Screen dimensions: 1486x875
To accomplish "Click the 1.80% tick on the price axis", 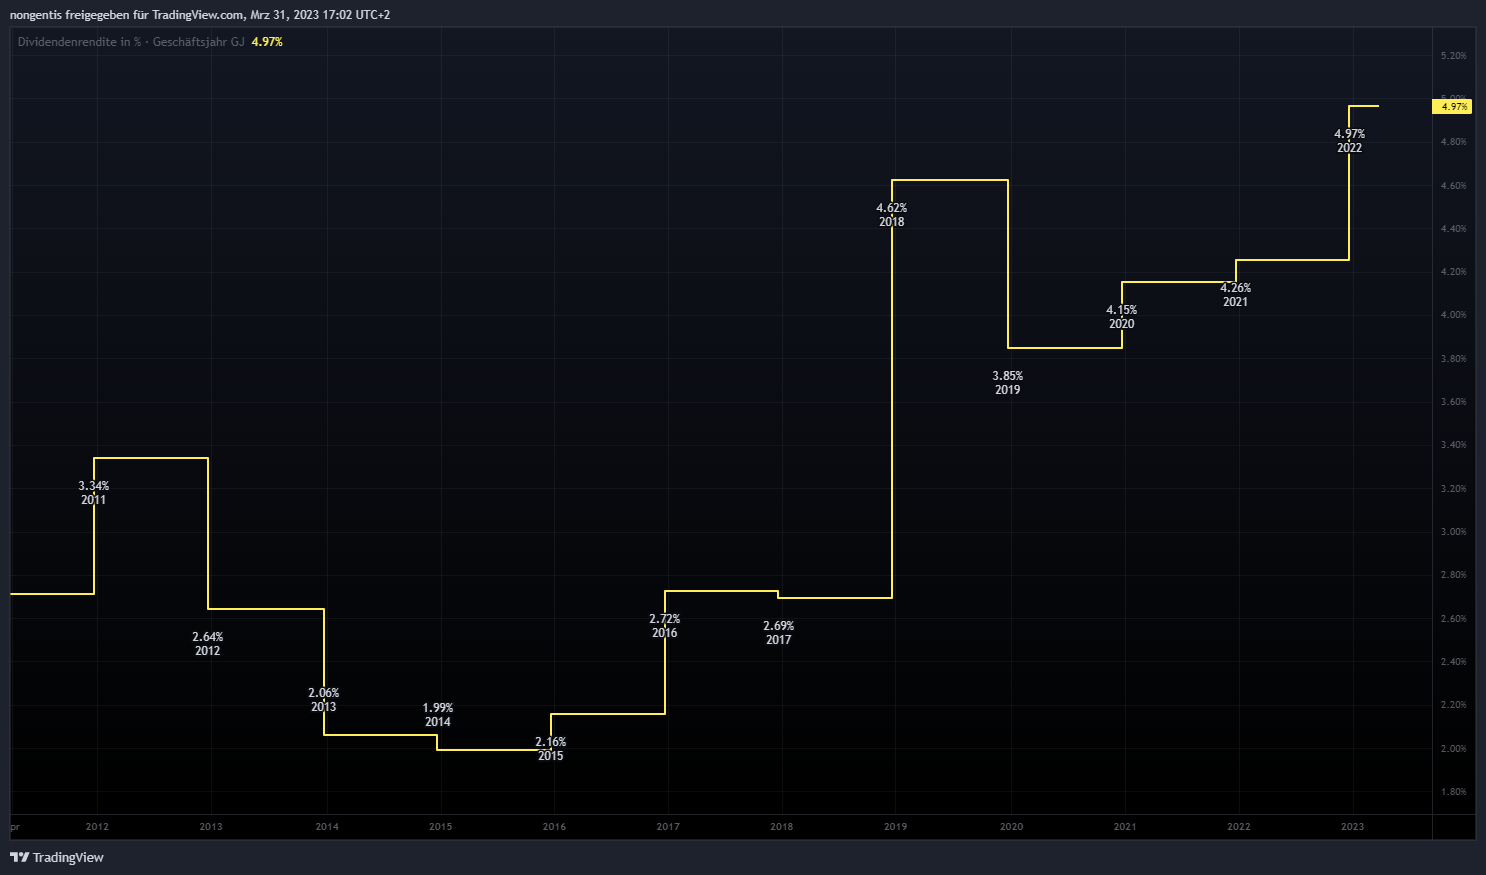I will click(1453, 792).
